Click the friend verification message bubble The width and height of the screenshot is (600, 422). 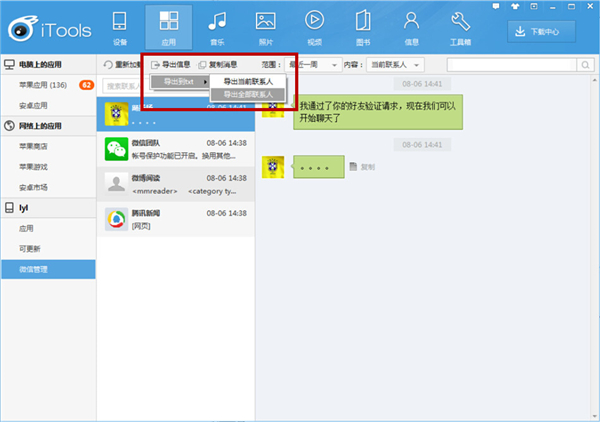point(378,112)
